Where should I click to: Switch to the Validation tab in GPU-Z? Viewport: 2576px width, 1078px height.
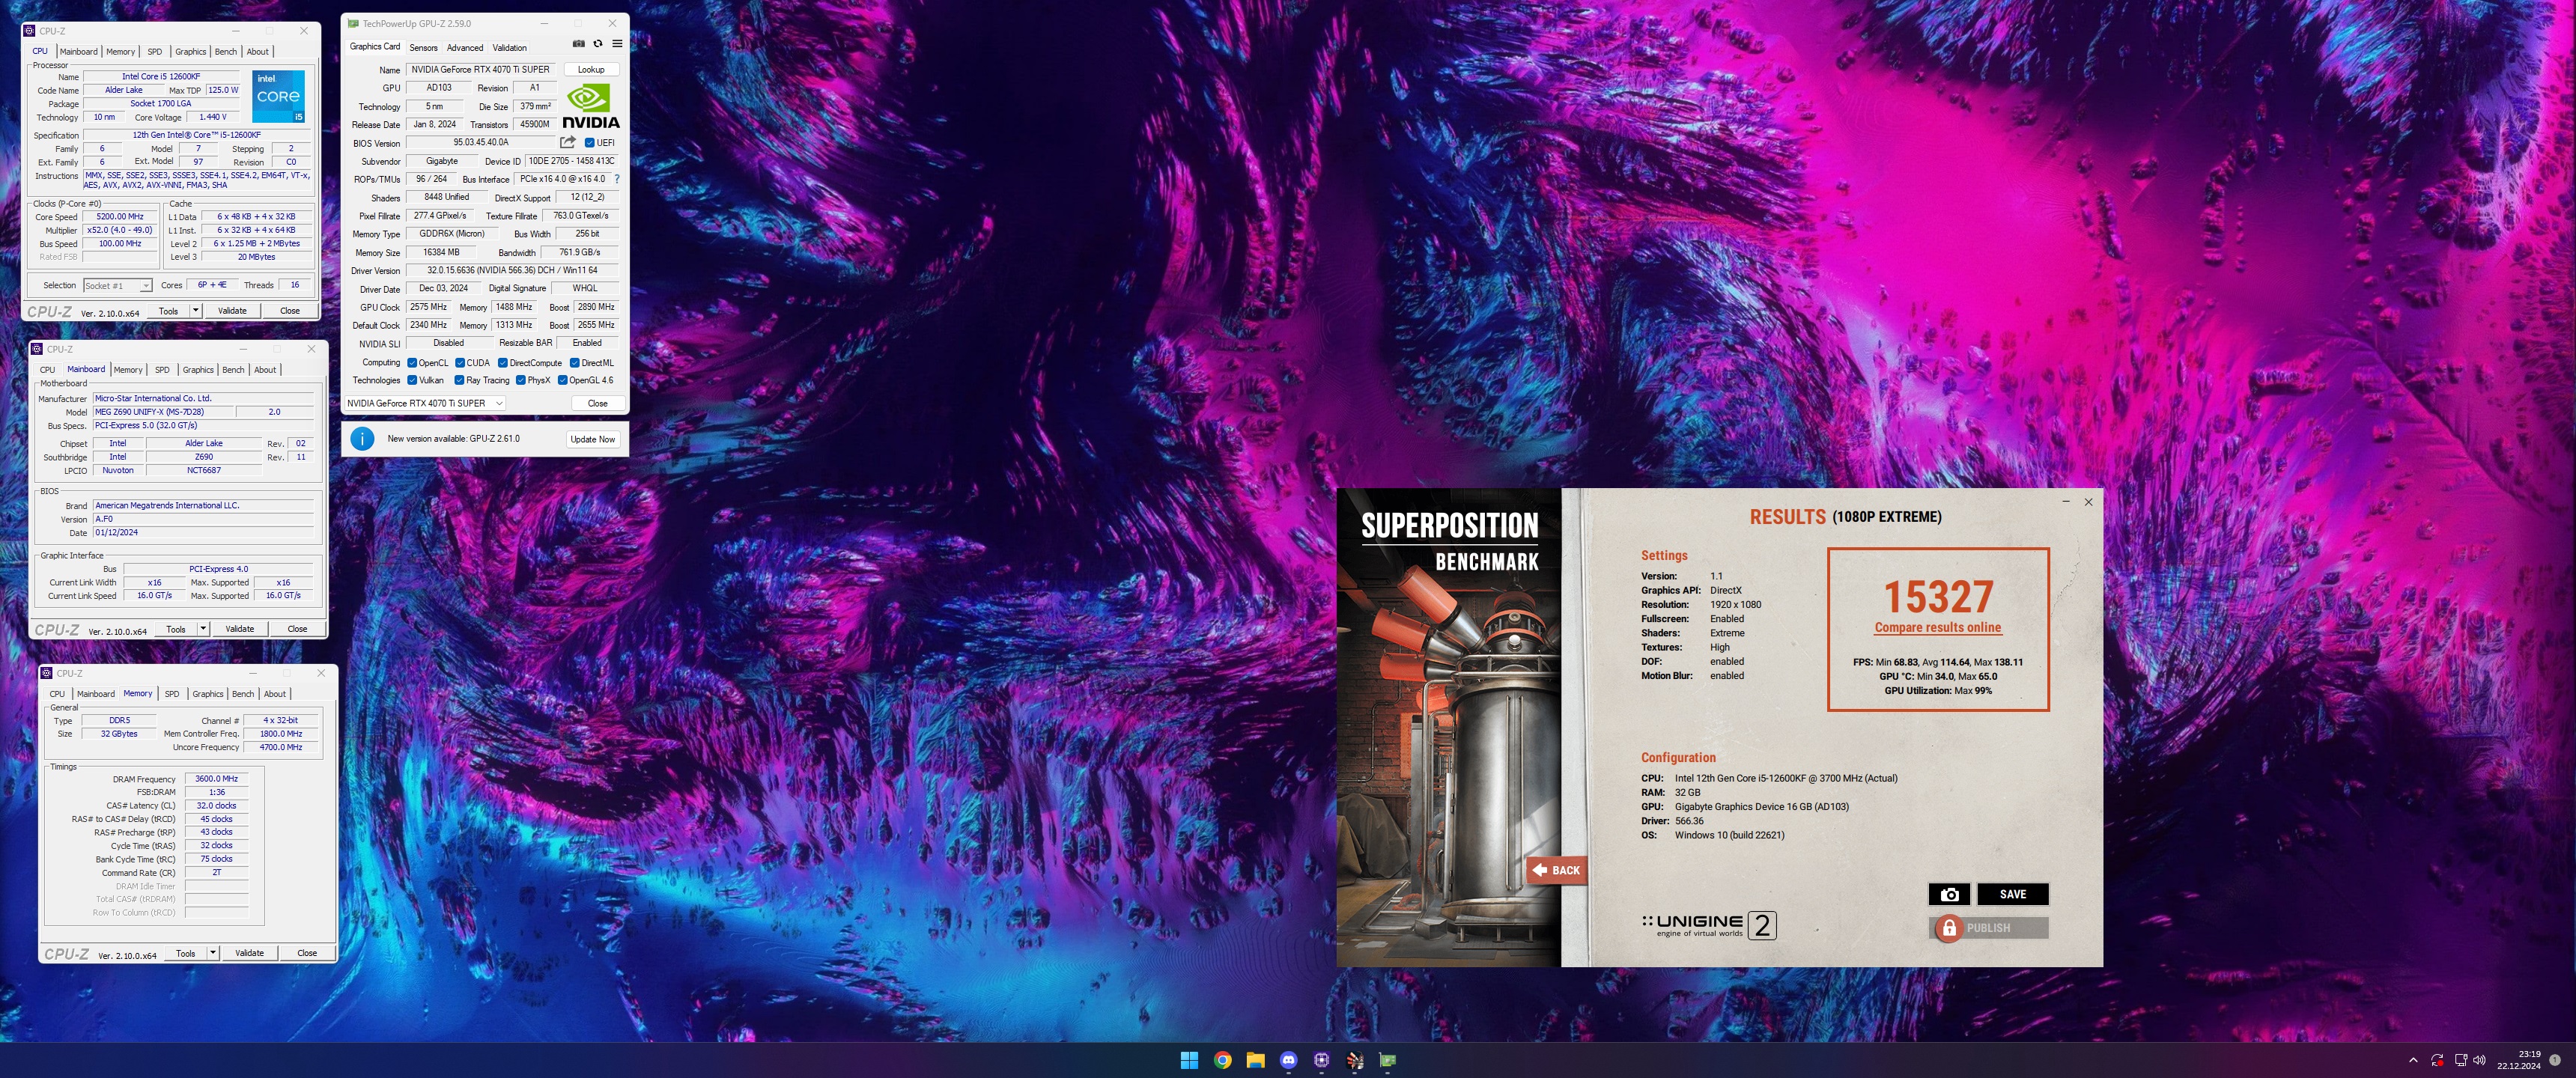coord(510,47)
